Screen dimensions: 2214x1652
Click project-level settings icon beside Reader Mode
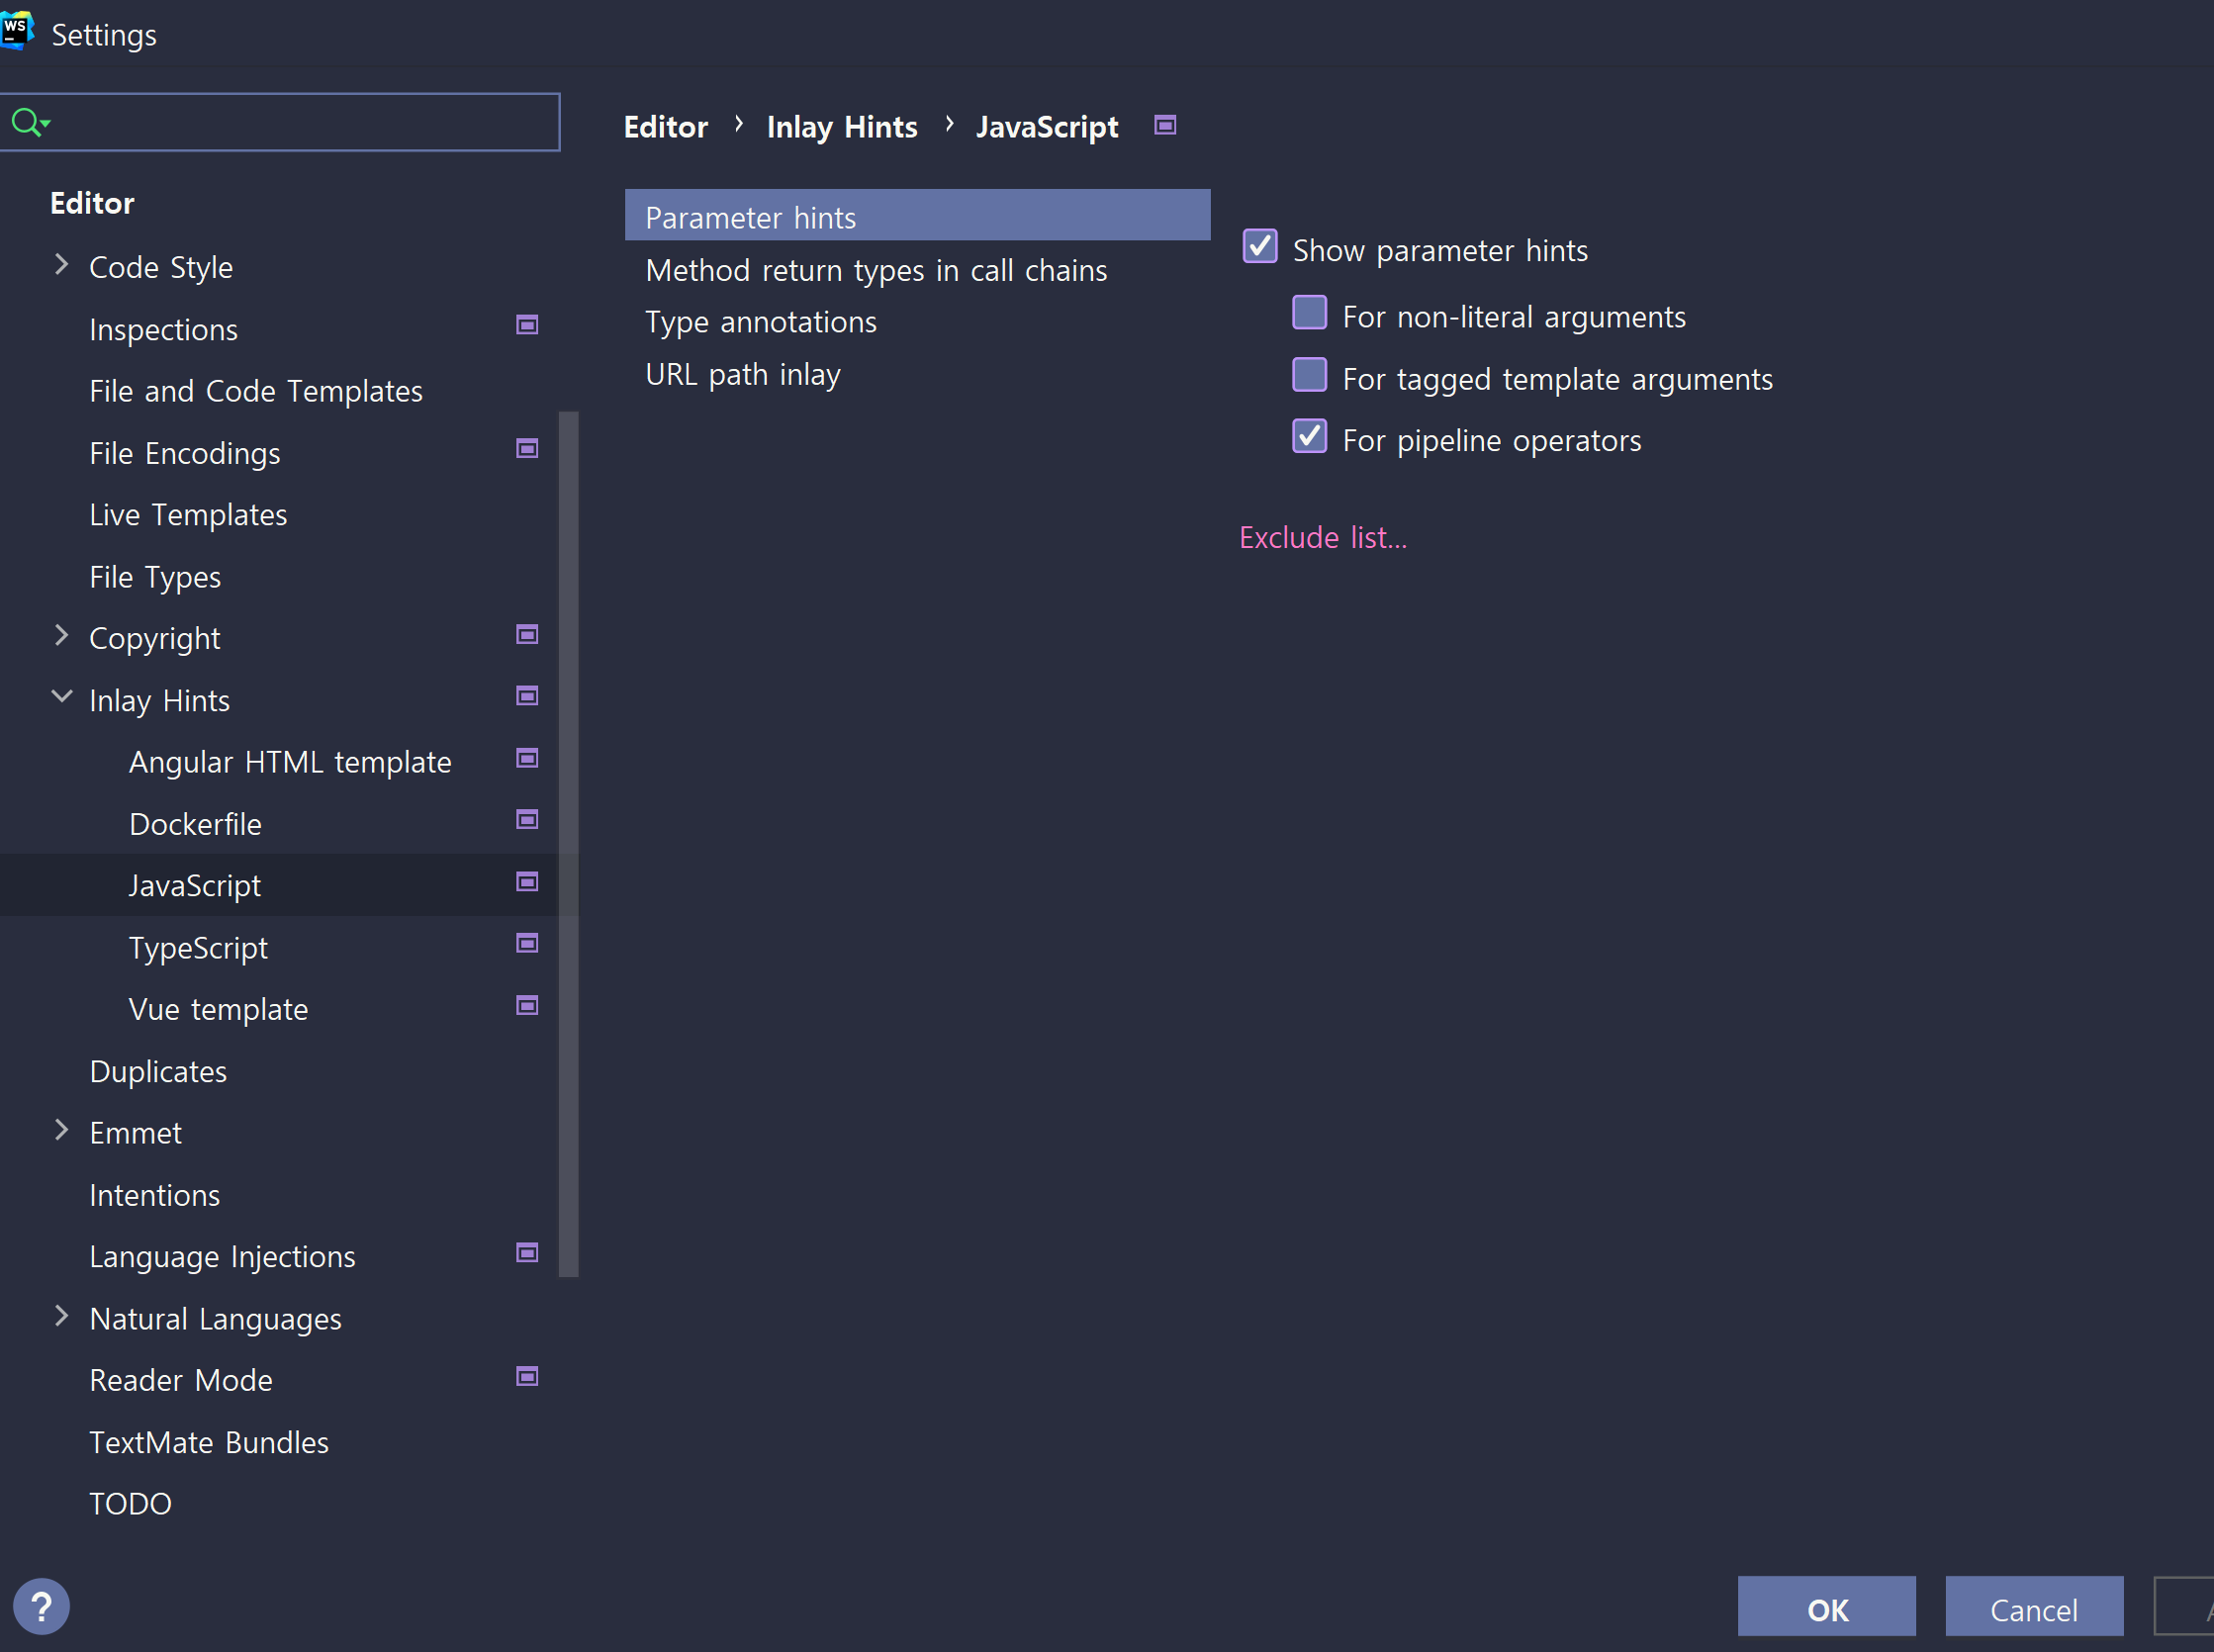click(x=527, y=1377)
